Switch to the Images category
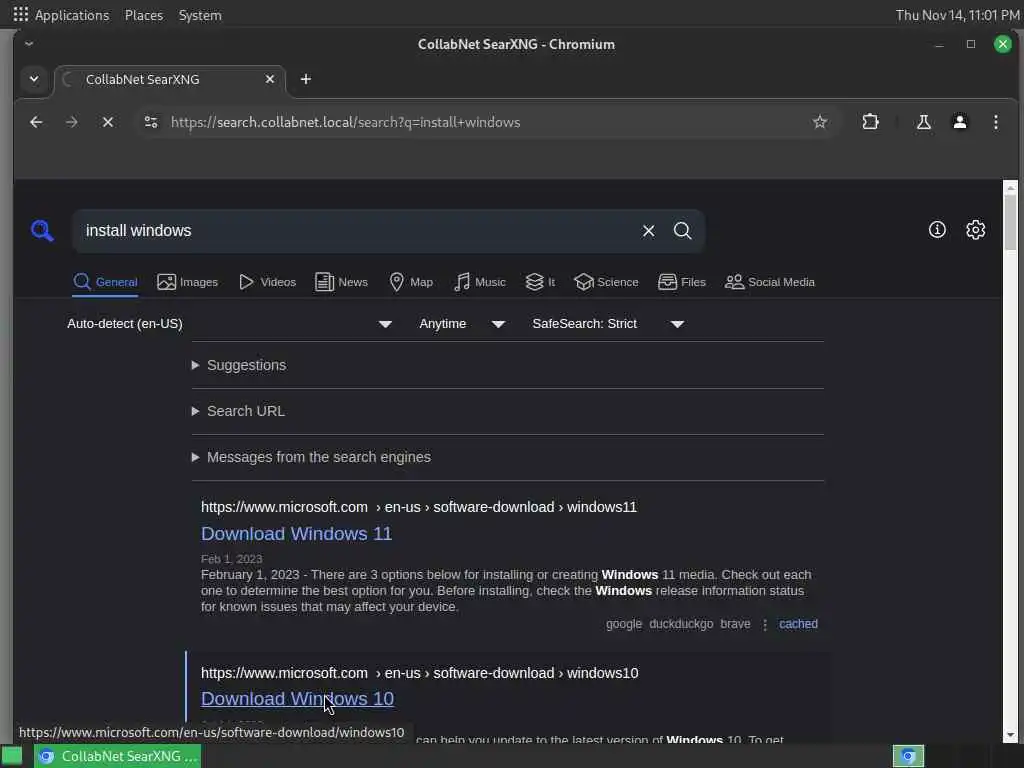 coord(187,282)
